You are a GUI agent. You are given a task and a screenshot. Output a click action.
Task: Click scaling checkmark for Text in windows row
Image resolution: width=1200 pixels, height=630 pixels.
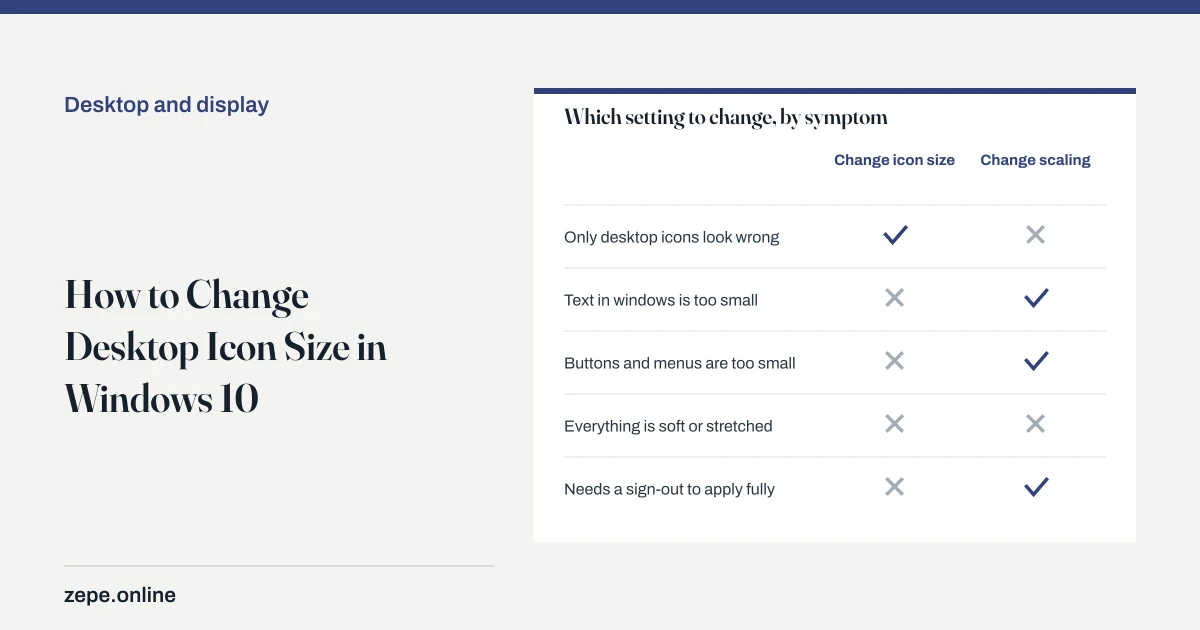(1036, 298)
